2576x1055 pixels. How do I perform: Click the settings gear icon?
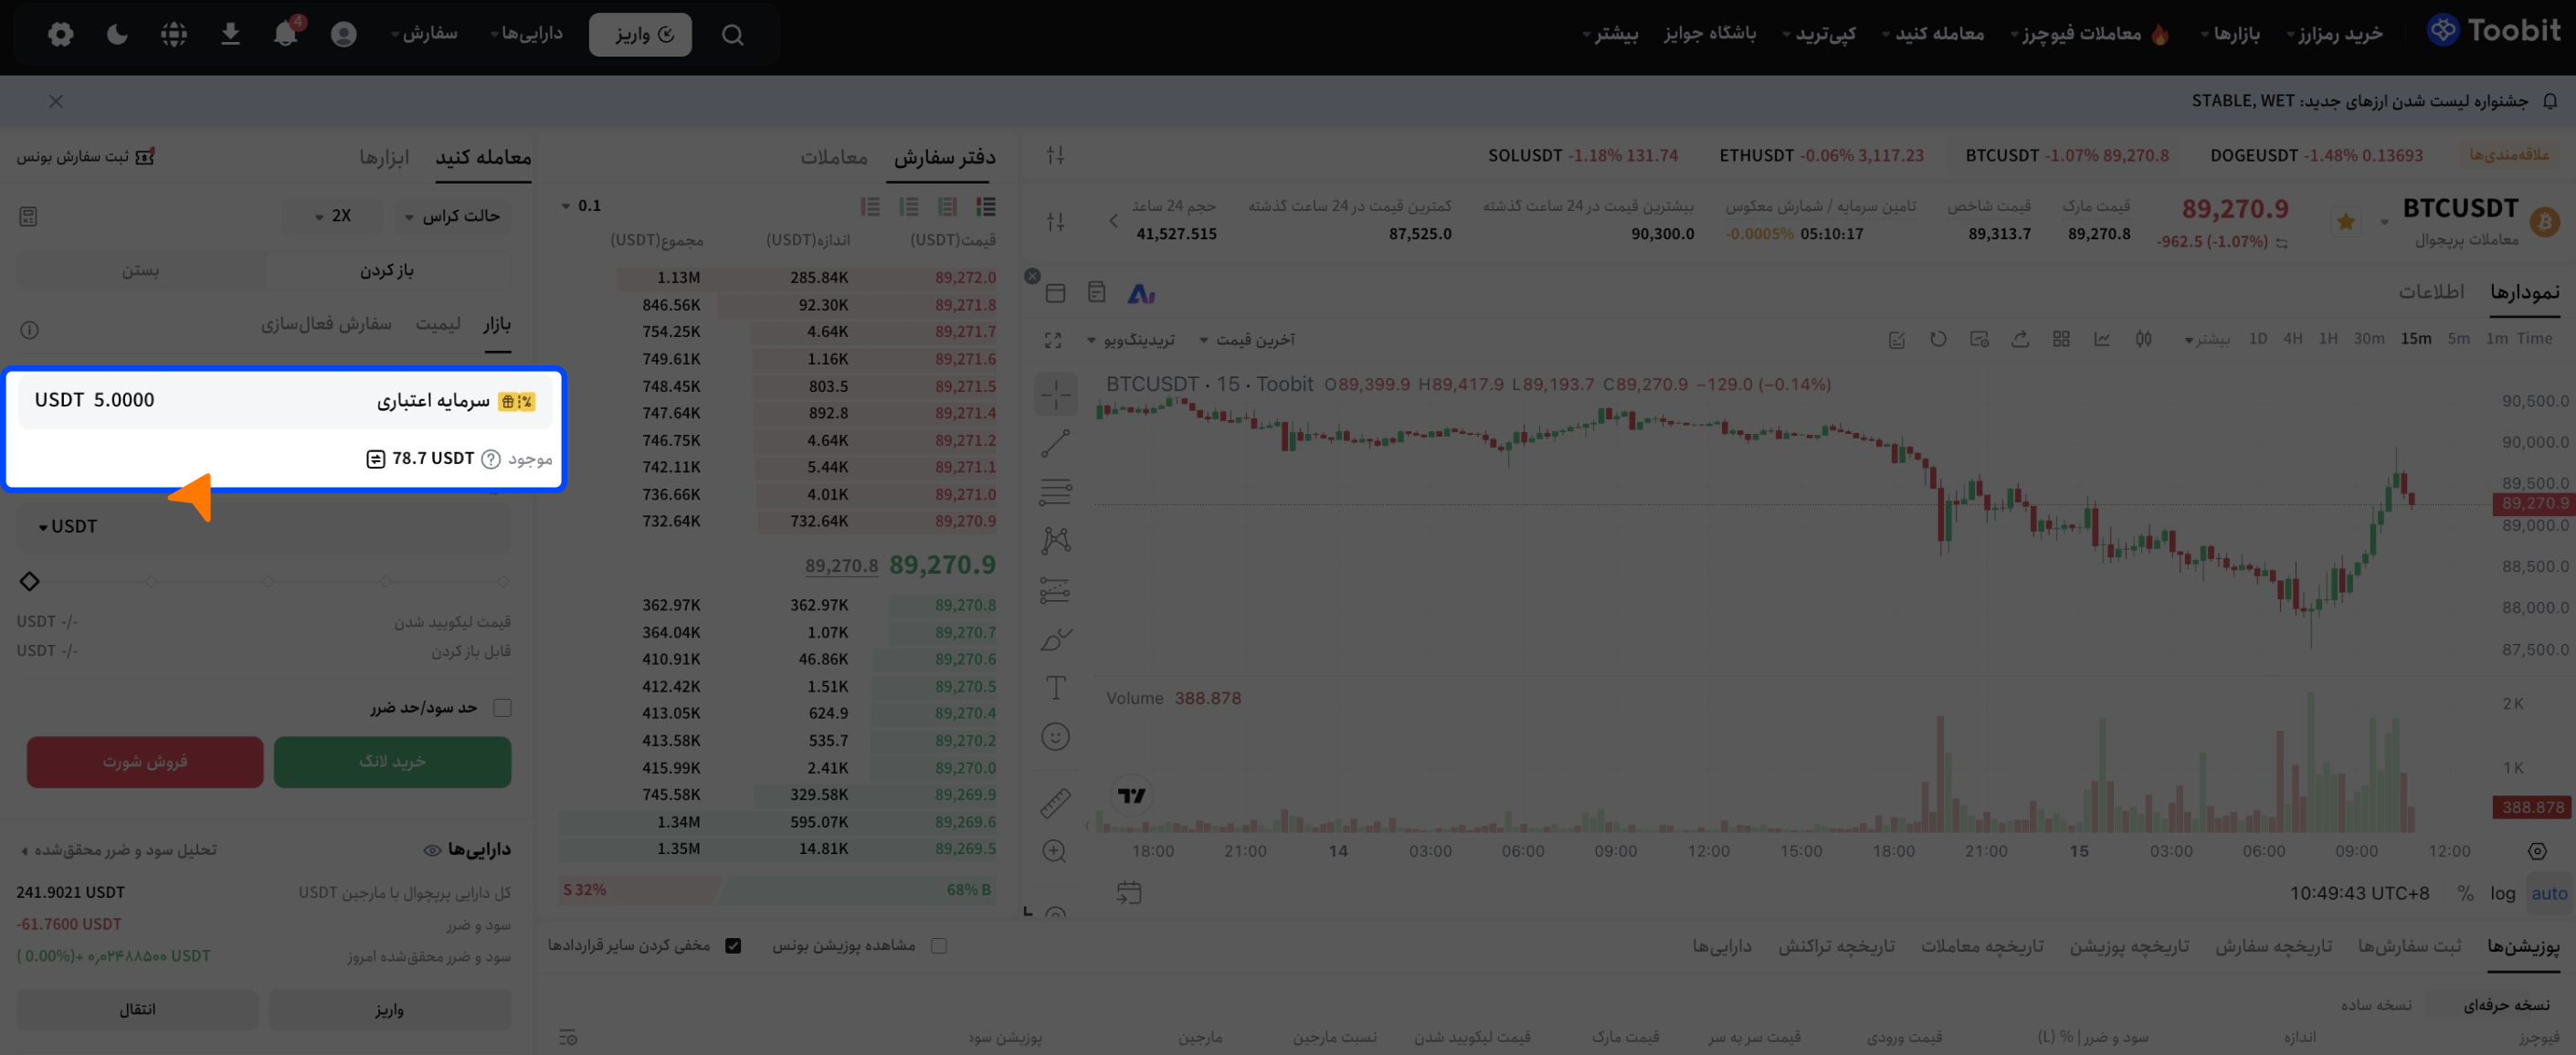(60, 35)
